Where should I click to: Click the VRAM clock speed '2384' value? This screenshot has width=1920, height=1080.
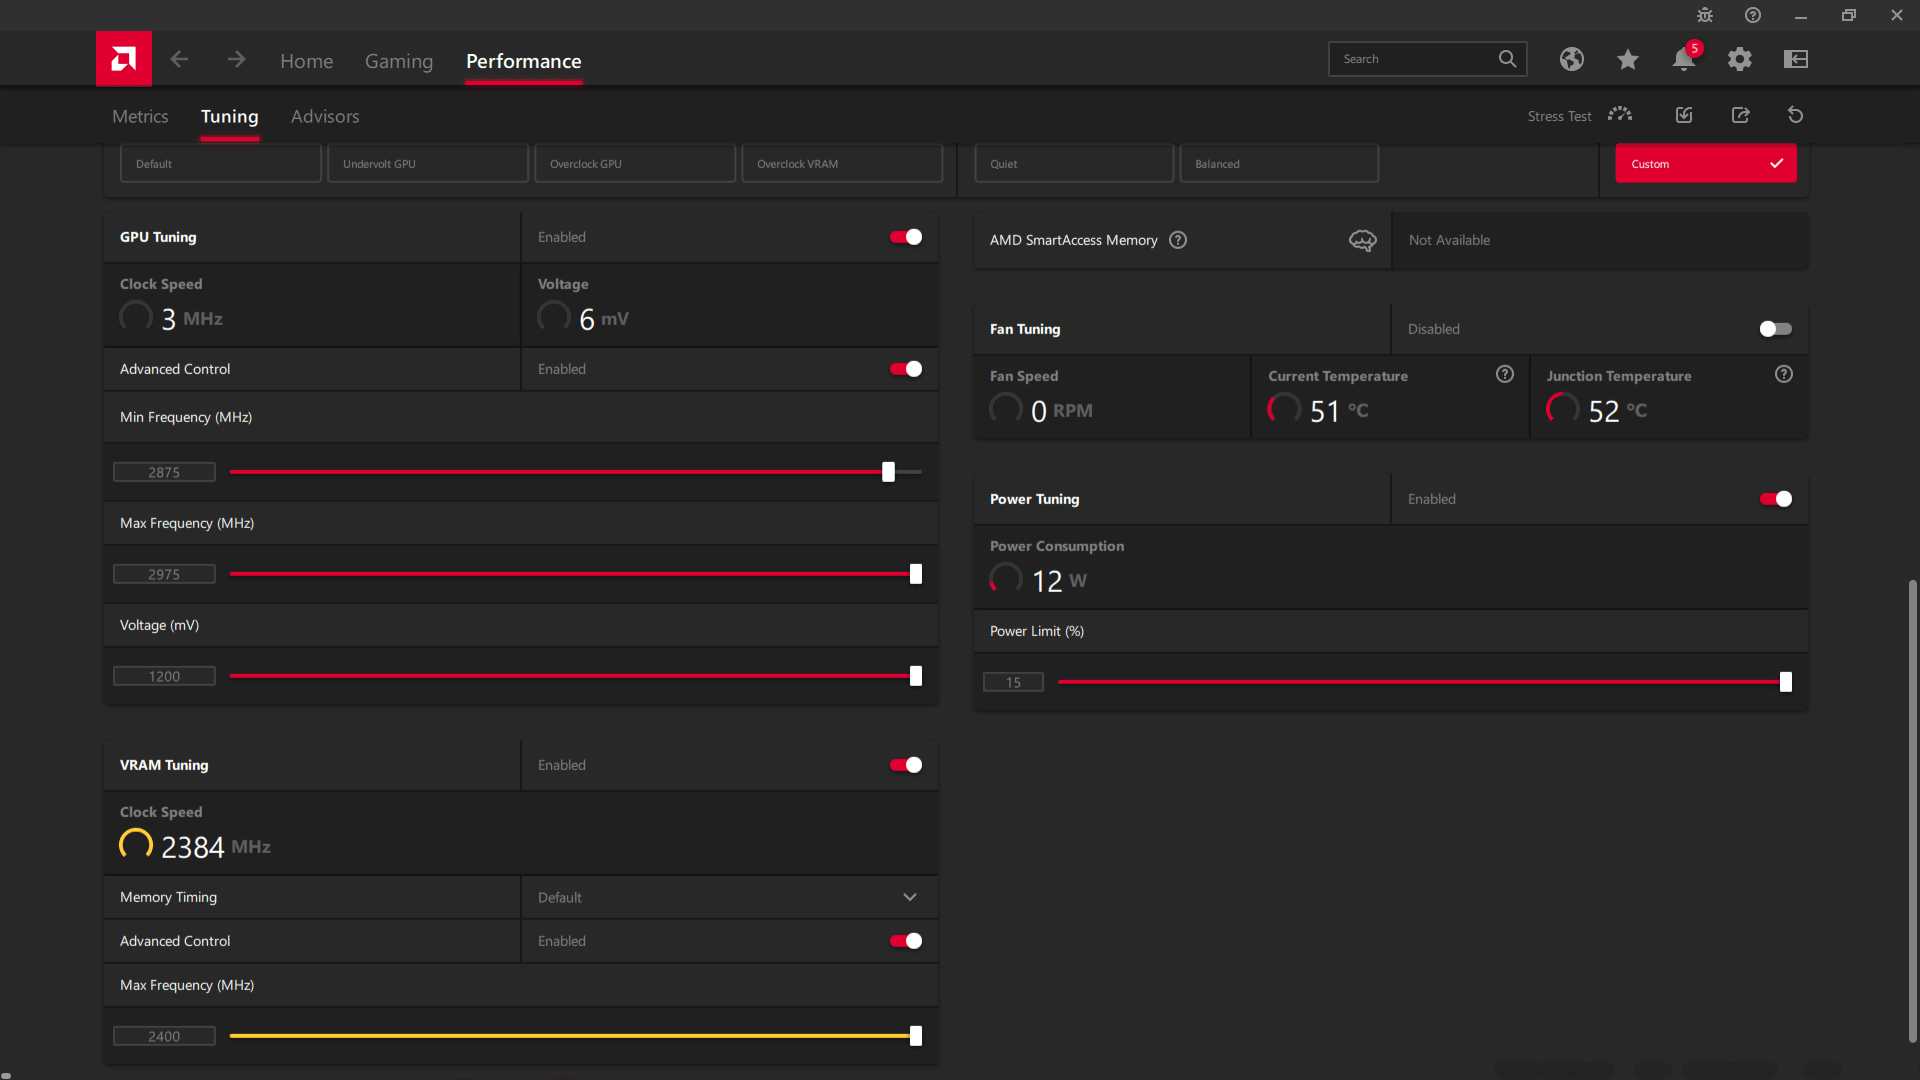193,847
